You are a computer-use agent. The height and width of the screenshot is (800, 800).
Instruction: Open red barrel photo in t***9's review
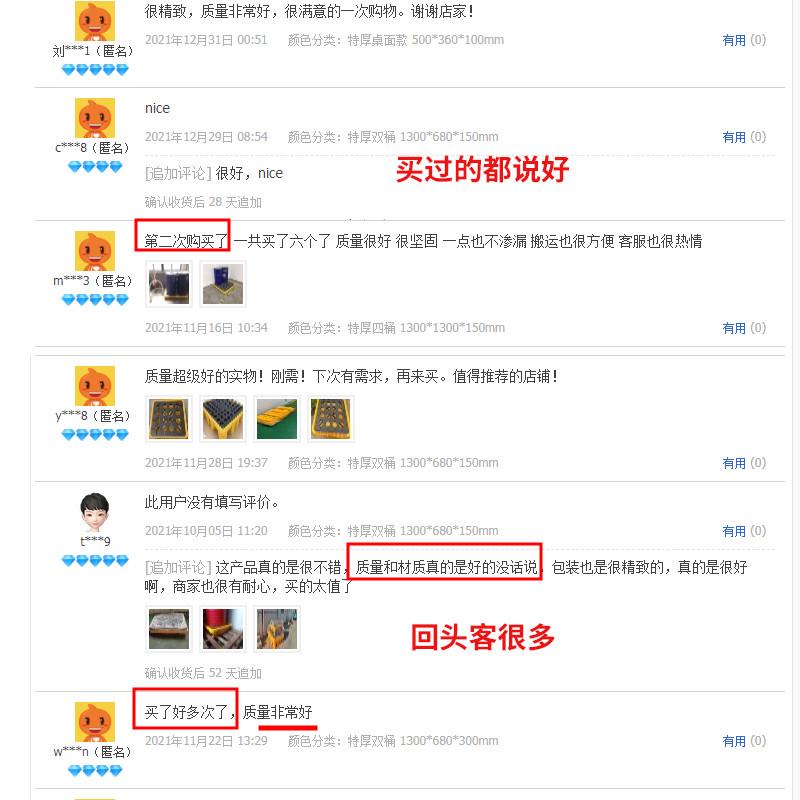[x=223, y=629]
